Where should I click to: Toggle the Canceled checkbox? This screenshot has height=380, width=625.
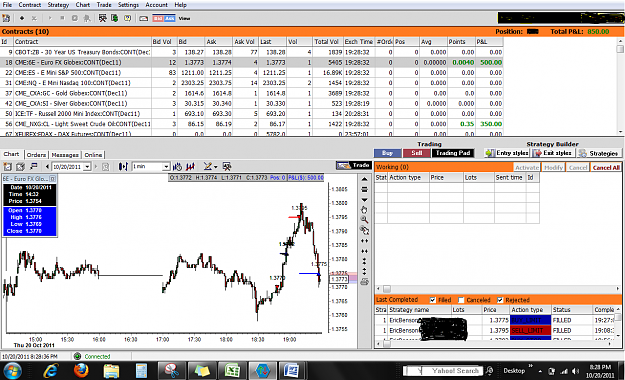[461, 300]
